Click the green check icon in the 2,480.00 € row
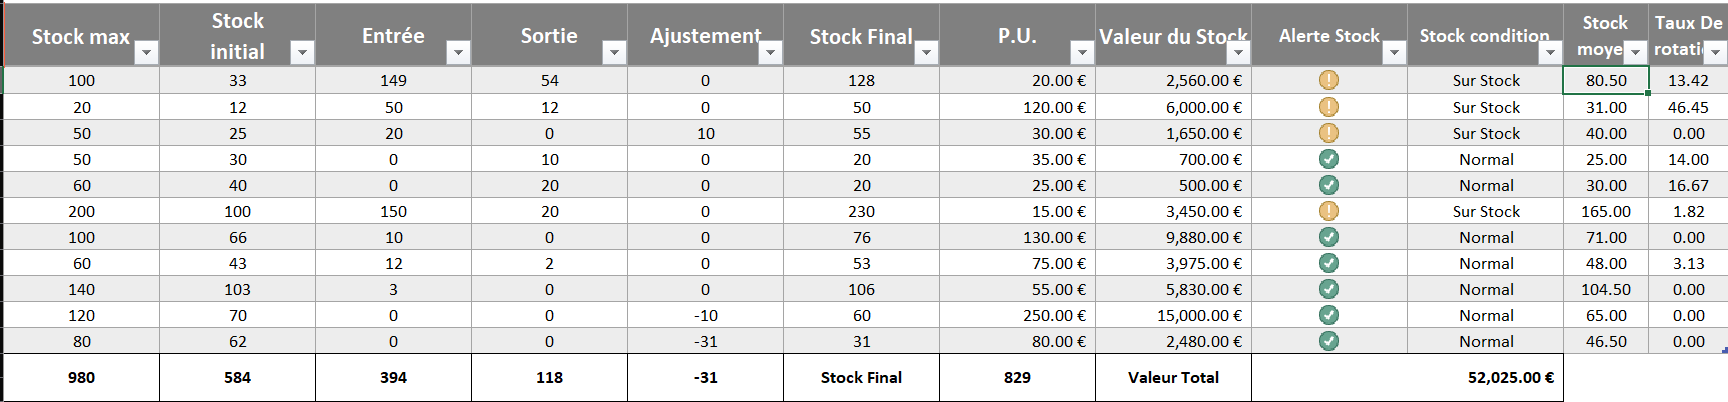Viewport: 1728px width, 402px height. pos(1328,341)
